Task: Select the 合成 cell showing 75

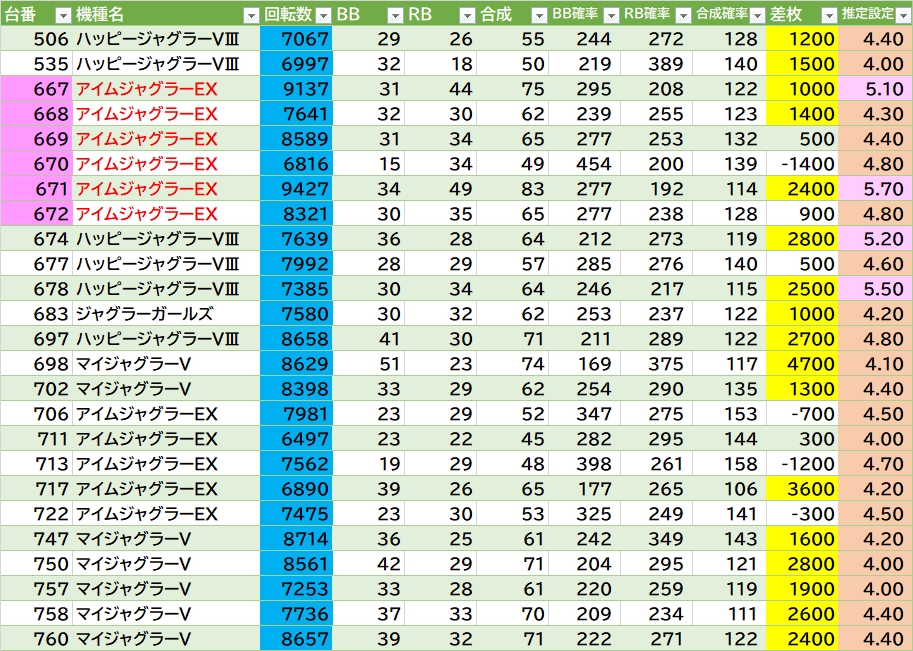Action: pyautogui.click(x=512, y=89)
